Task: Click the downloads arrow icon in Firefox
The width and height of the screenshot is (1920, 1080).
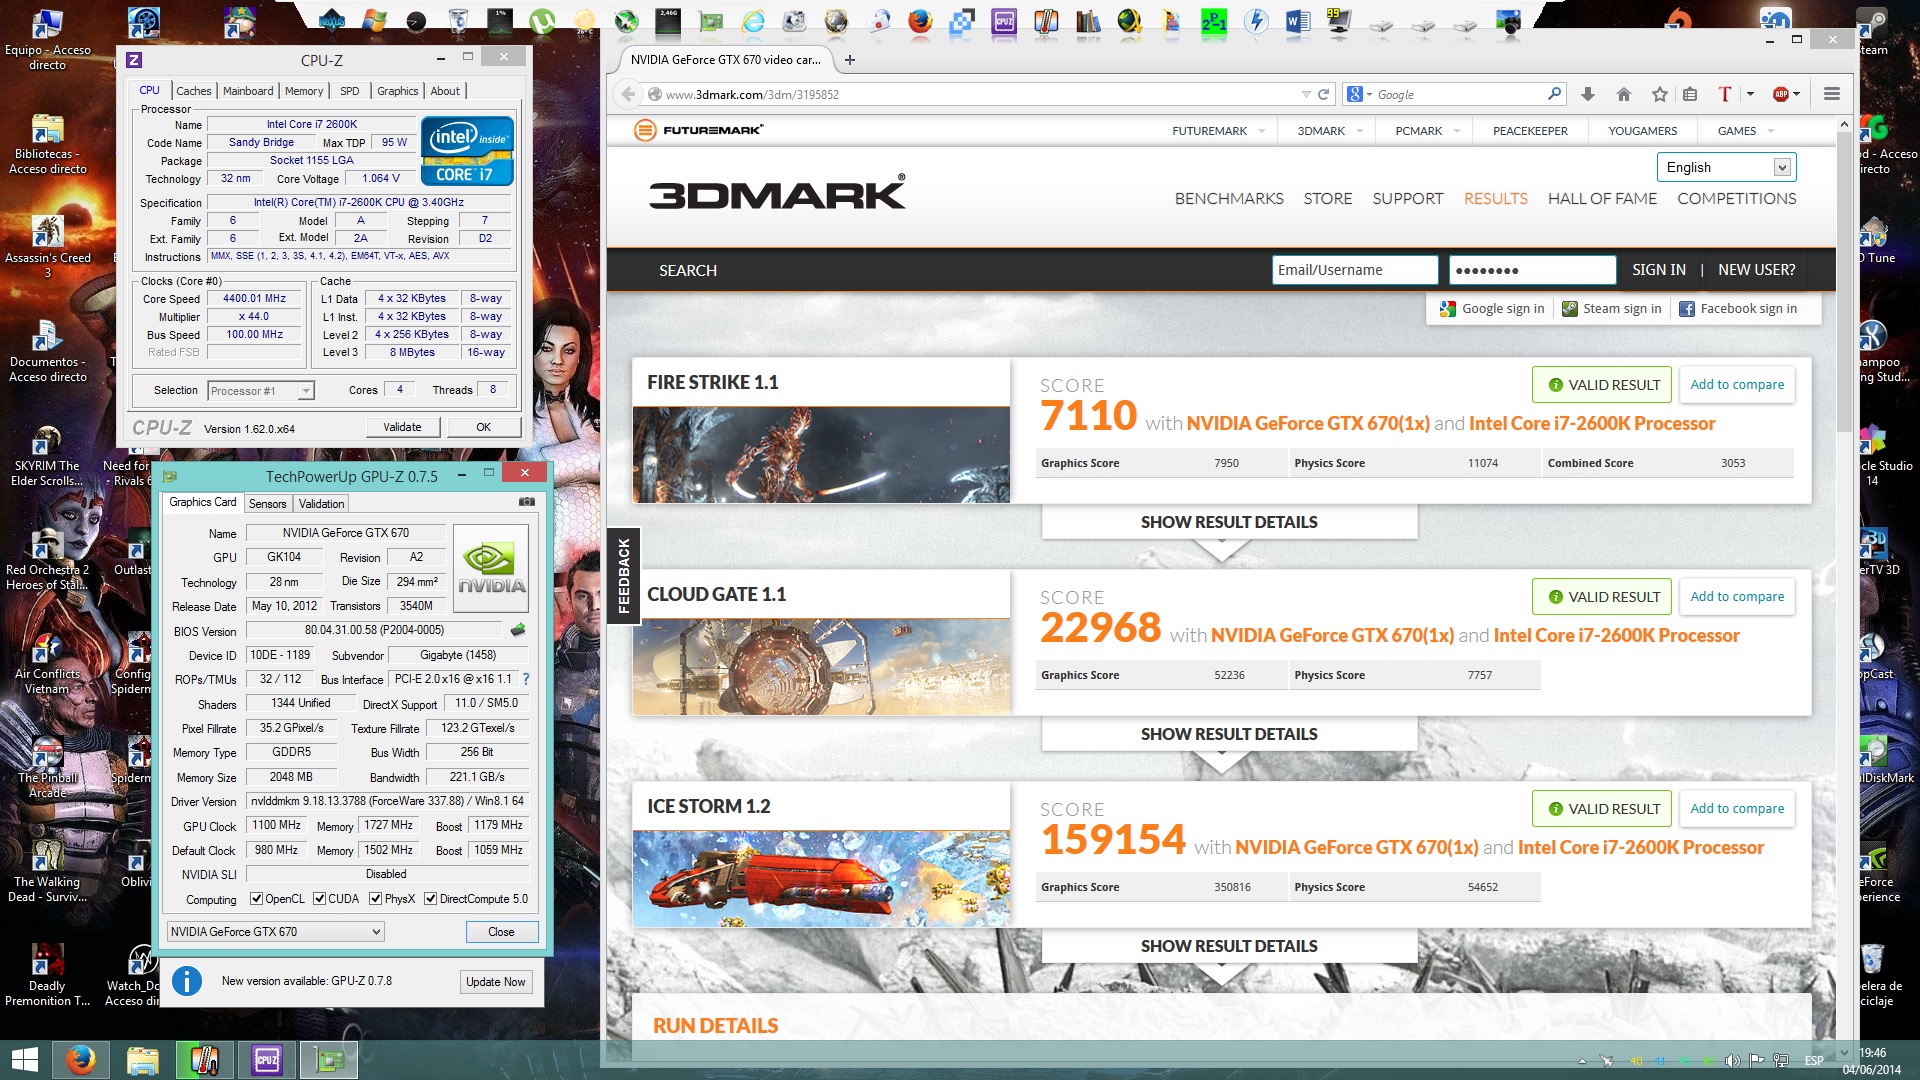Action: pyautogui.click(x=1588, y=94)
